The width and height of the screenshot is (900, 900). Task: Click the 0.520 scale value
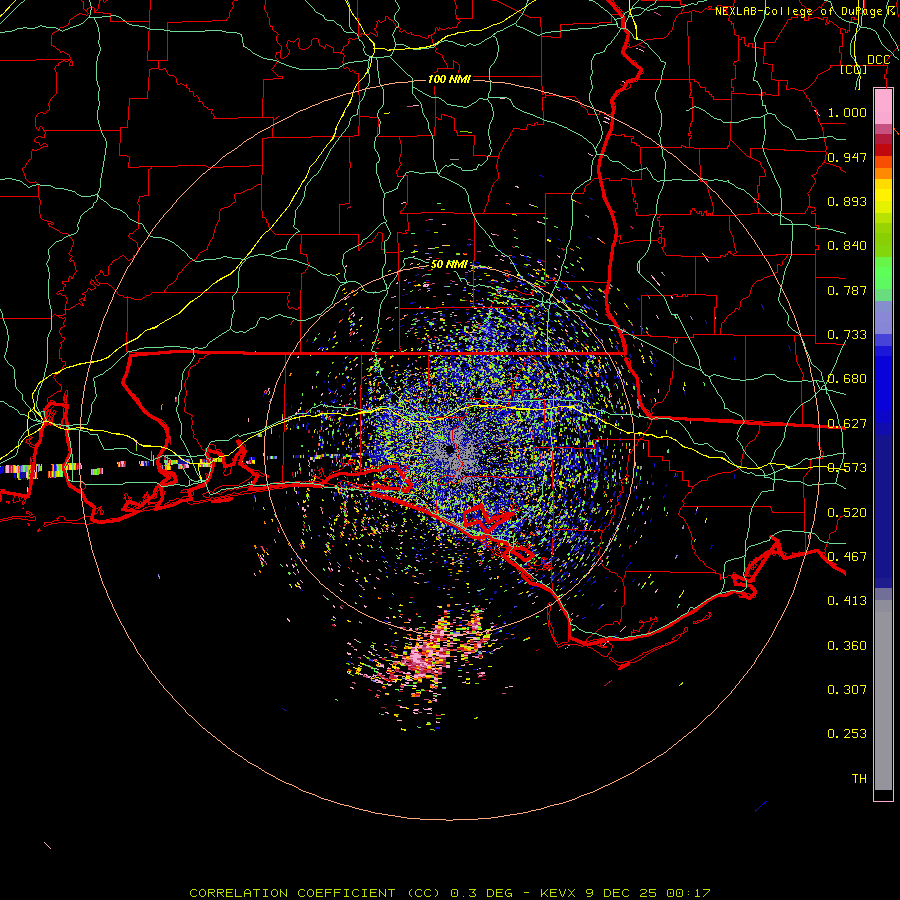[847, 513]
